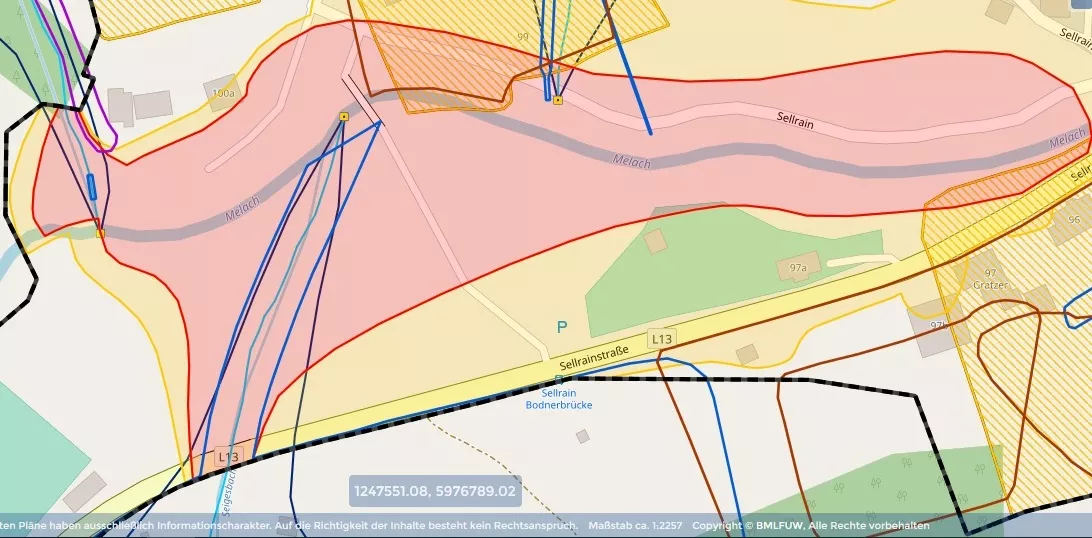Click the central Melach river label
The image size is (1092, 538).
point(631,162)
